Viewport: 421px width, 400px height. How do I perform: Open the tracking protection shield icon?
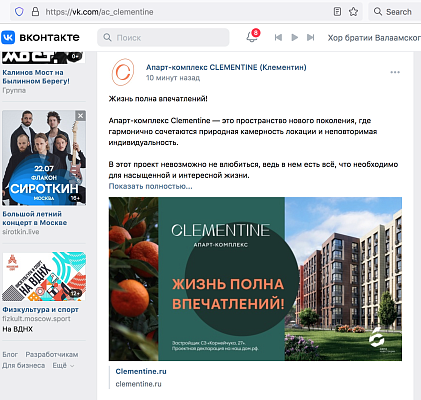click(19, 12)
